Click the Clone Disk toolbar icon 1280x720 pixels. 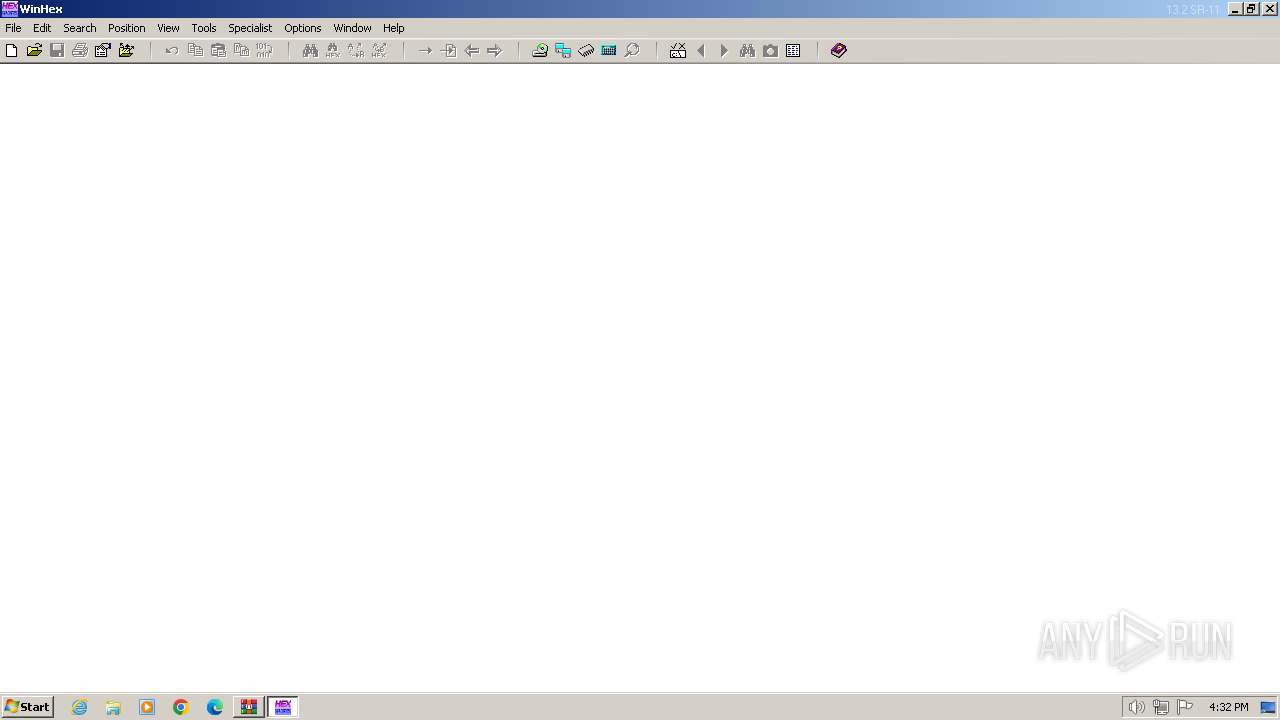click(x=563, y=50)
